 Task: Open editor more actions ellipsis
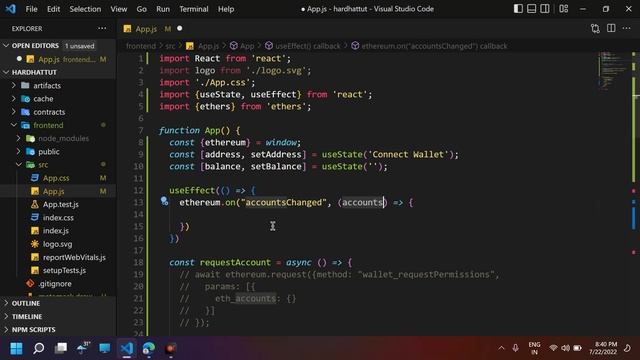click(627, 28)
